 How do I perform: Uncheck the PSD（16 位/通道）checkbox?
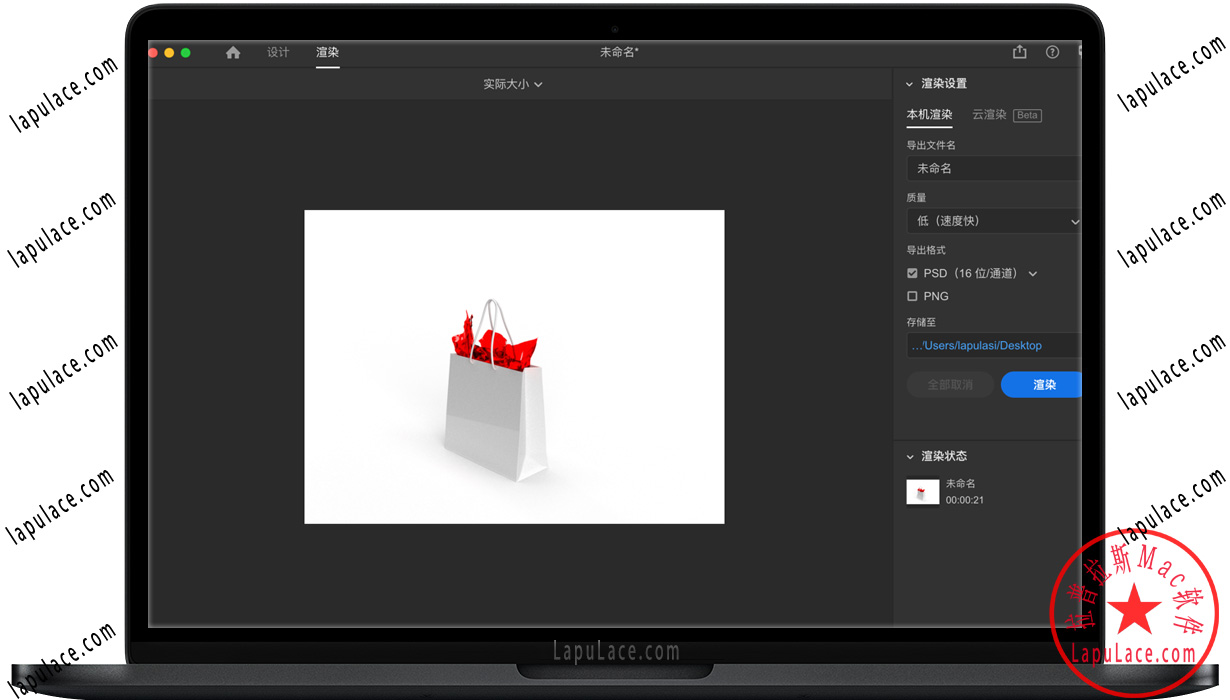pos(912,272)
